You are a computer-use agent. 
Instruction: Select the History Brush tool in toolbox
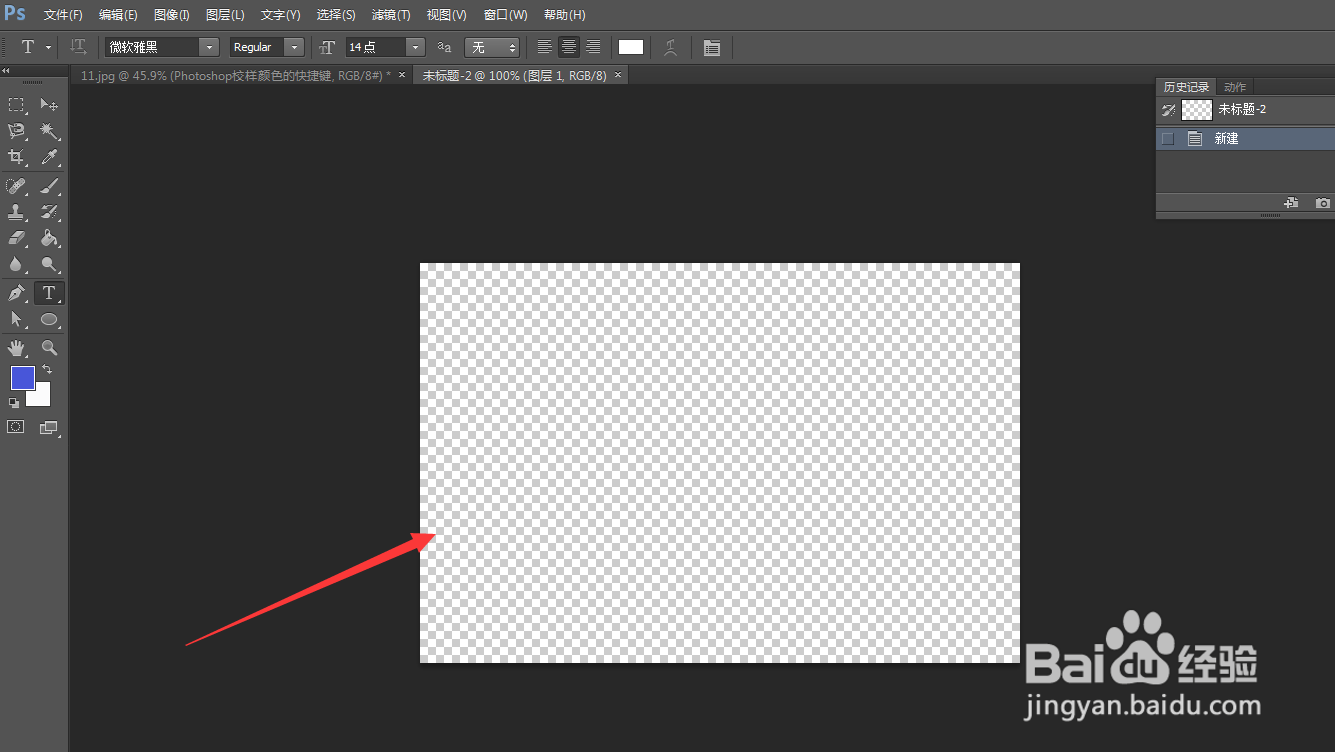click(x=48, y=212)
